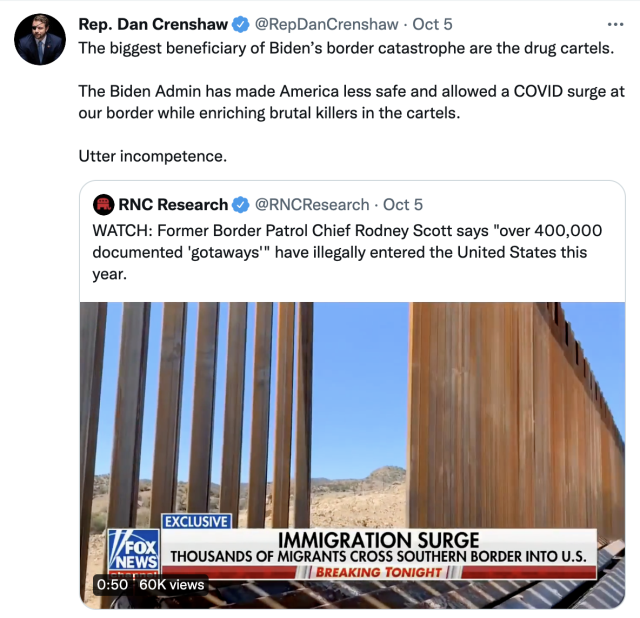Click the verified badge beside Rep. Dan Crenshaw

[241, 24]
